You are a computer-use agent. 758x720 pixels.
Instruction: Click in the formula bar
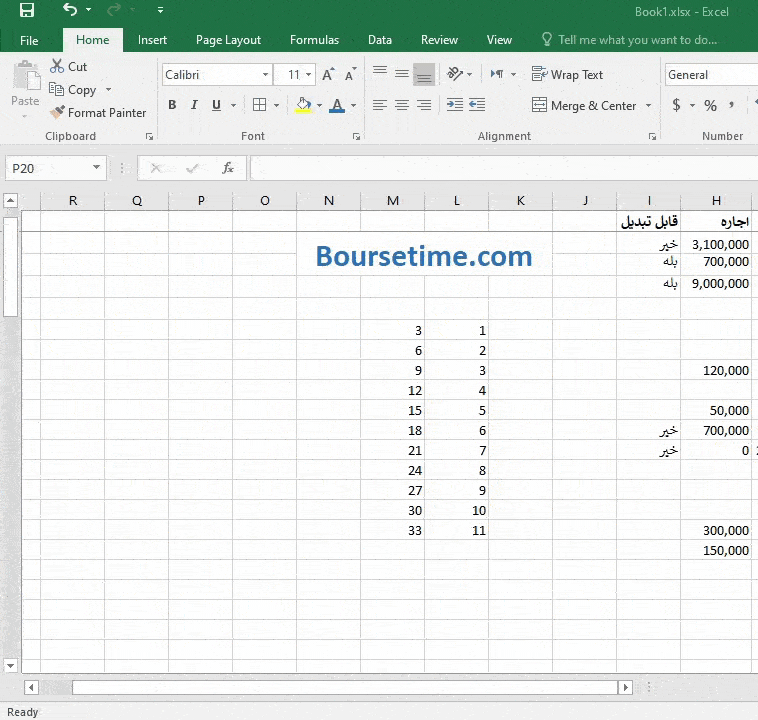click(x=504, y=168)
